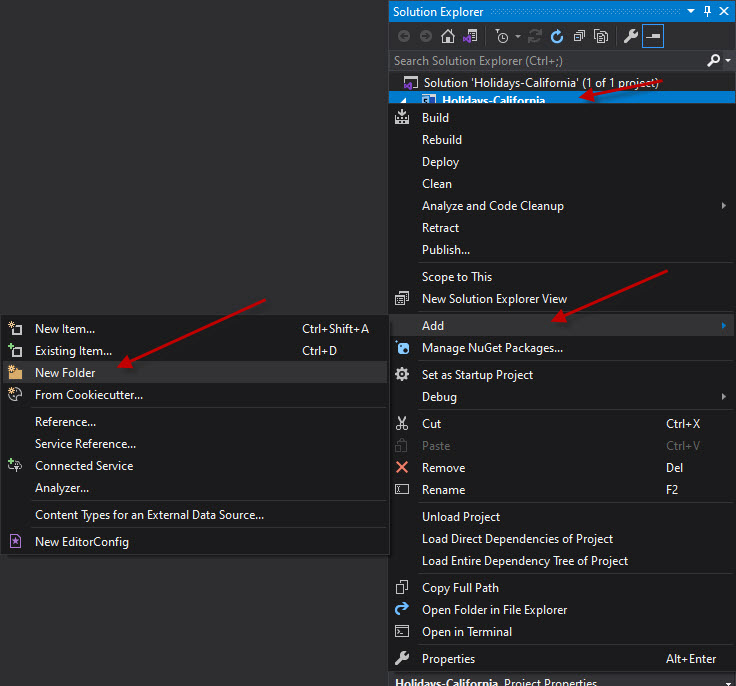Open the Pending Changes Filter clock icon
The width and height of the screenshot is (736, 686).
502,36
